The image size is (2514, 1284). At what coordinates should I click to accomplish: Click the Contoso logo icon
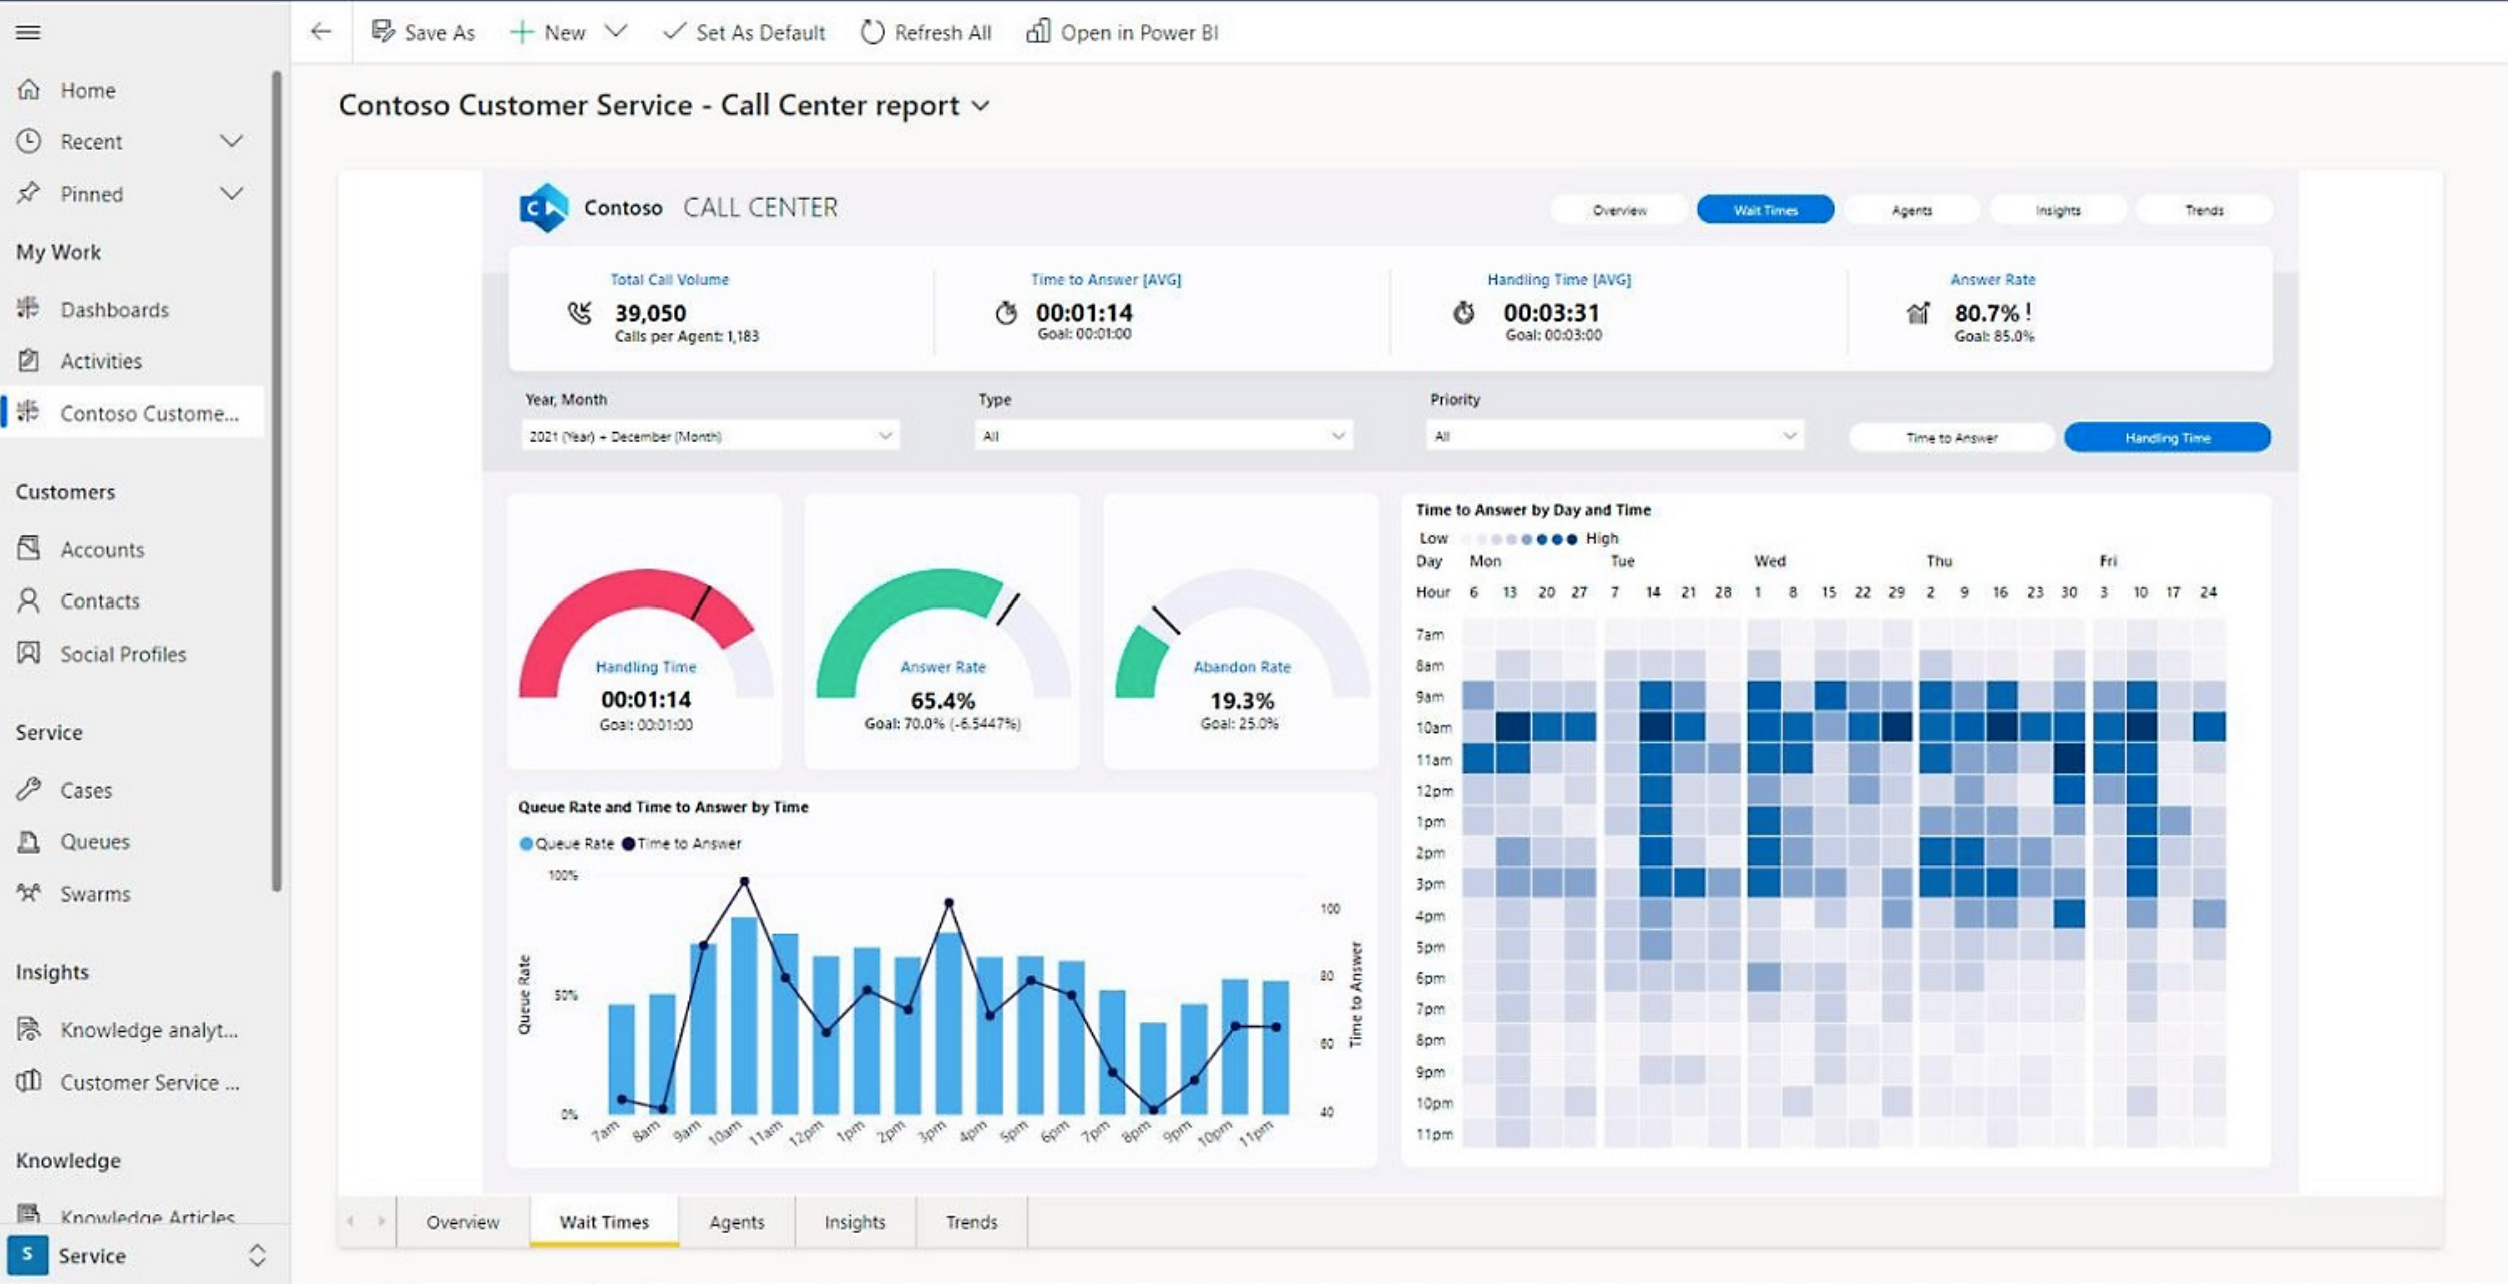[544, 208]
